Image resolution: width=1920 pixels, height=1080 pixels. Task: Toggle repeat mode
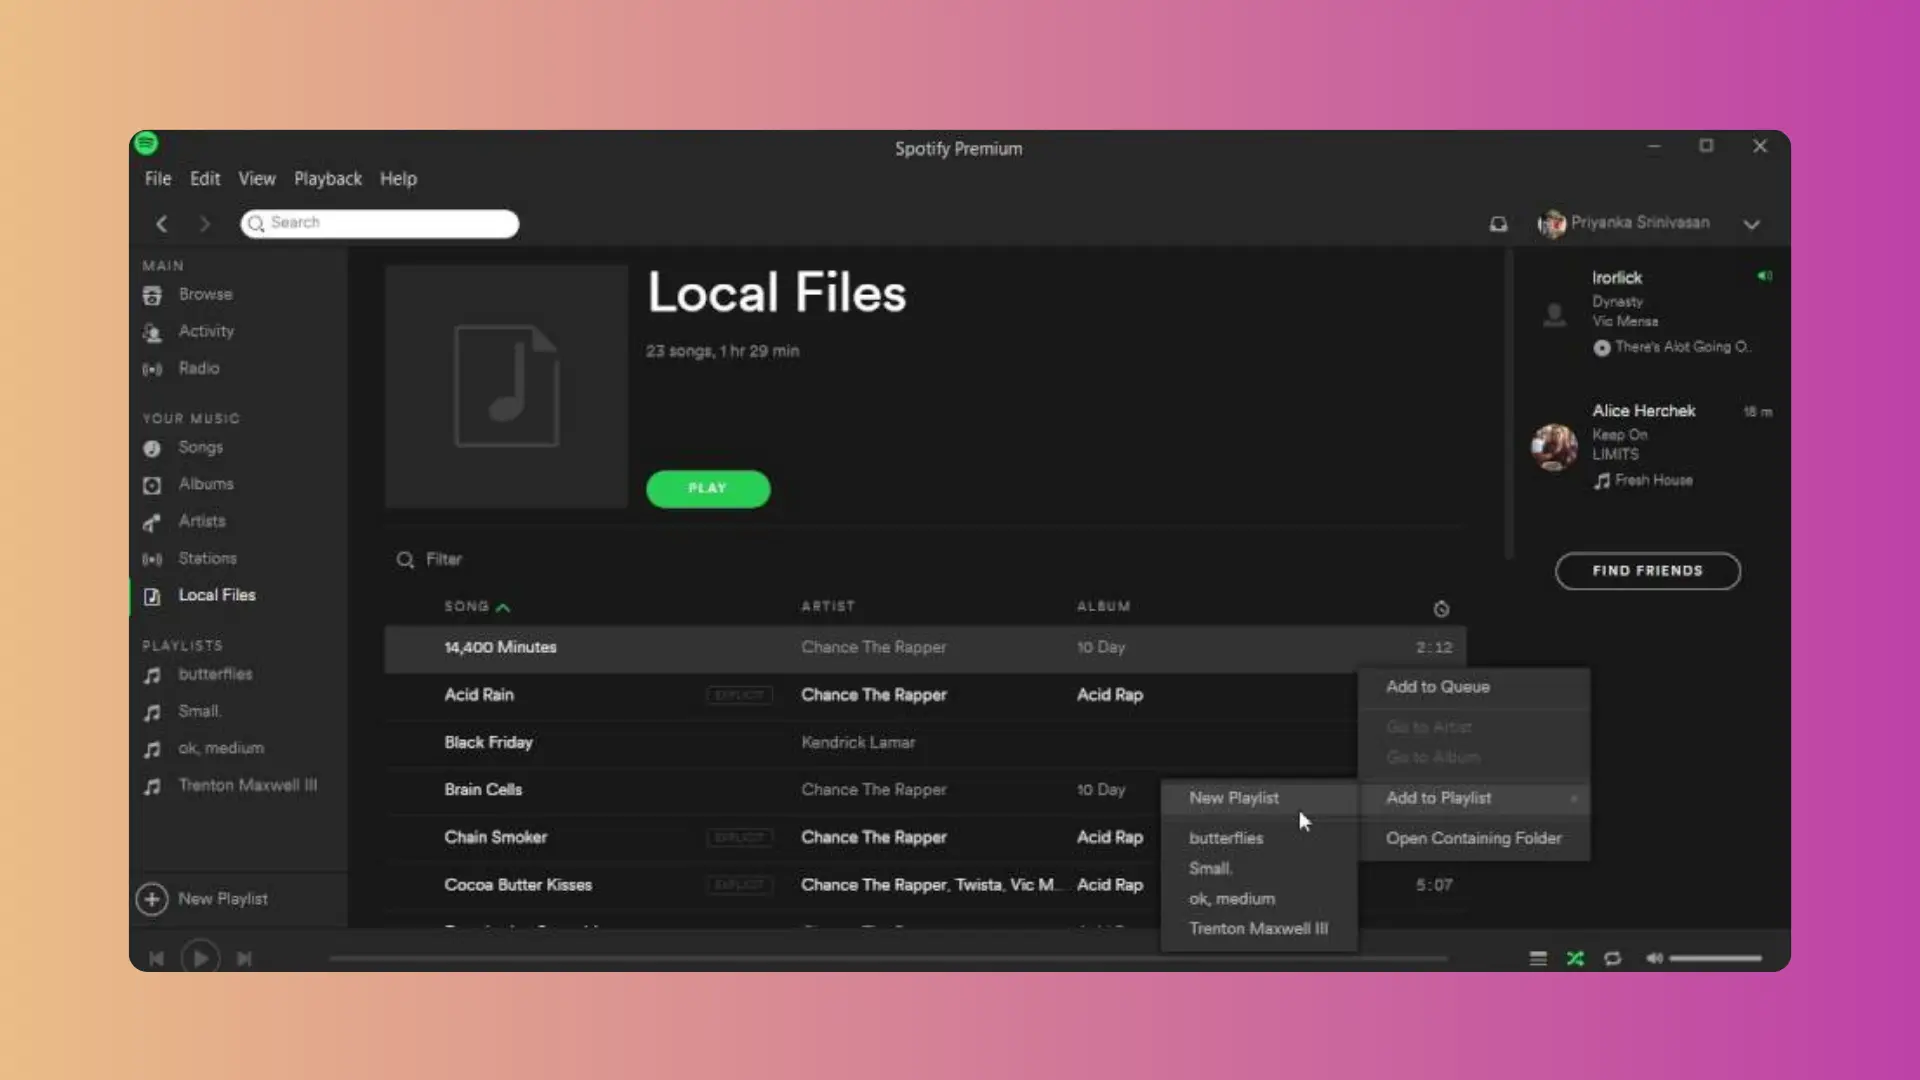(x=1612, y=958)
